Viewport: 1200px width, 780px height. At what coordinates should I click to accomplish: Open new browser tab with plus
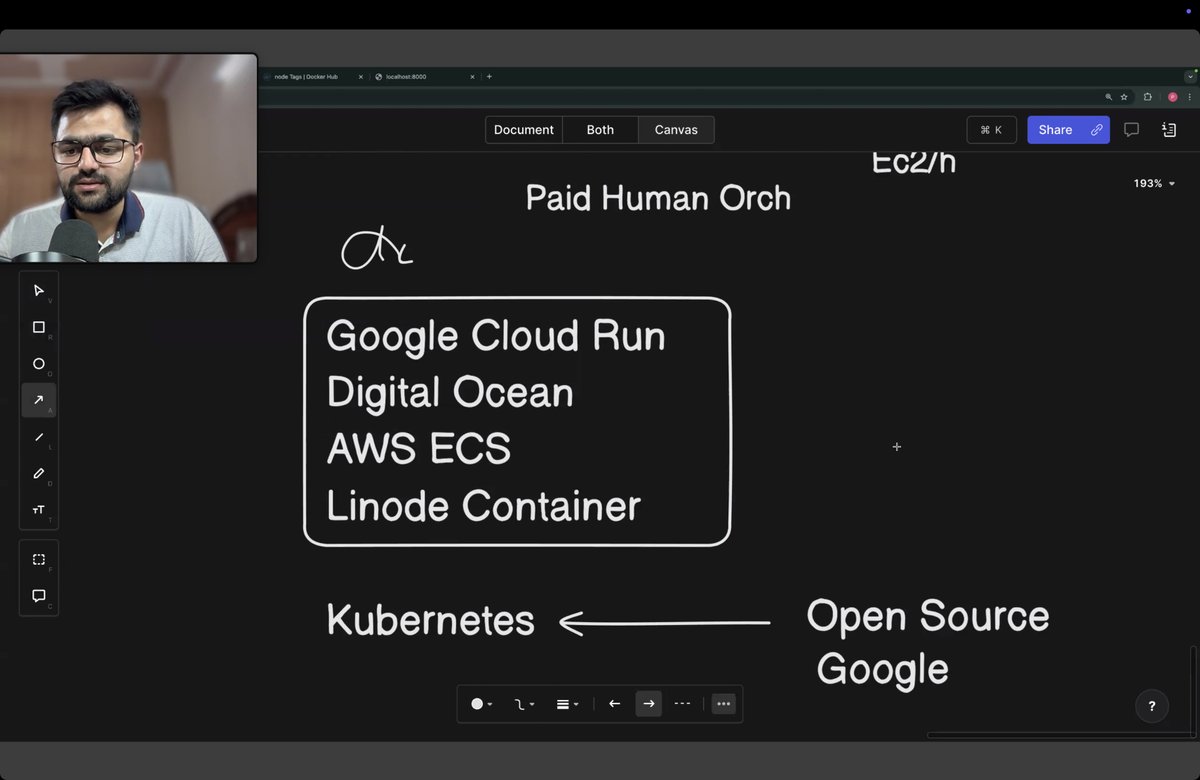pyautogui.click(x=489, y=77)
